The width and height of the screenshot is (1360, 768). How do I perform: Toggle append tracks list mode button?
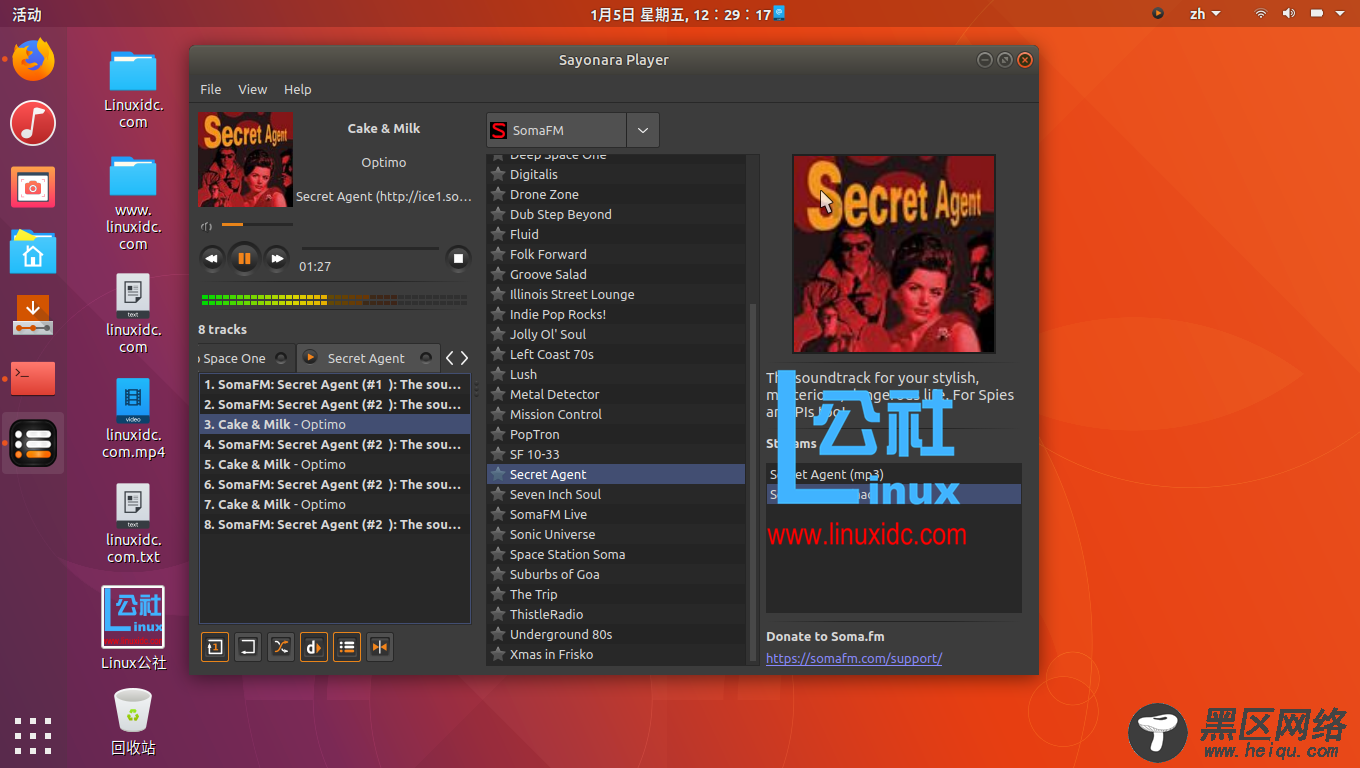pos(347,647)
